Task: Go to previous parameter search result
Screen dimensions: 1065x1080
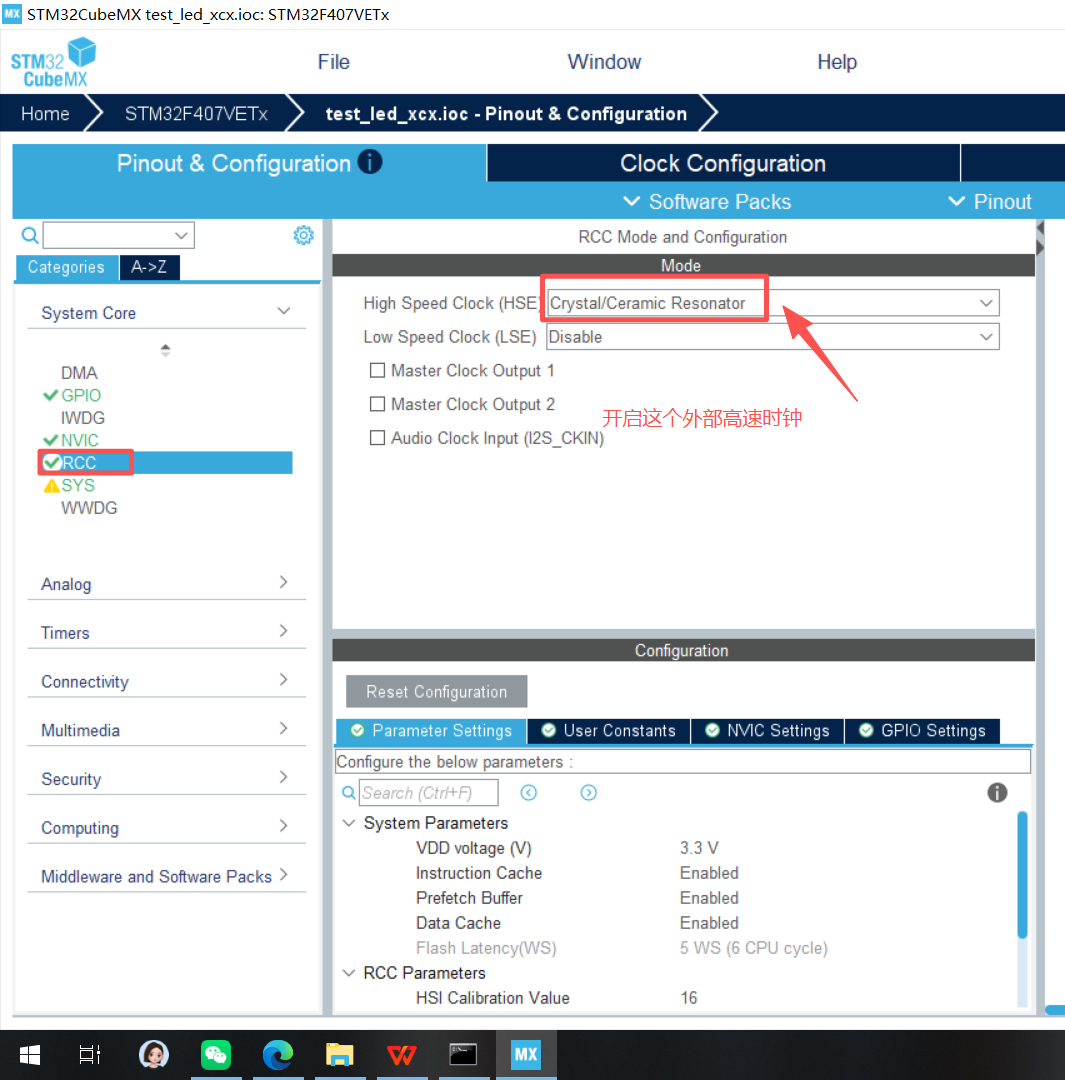Action: pos(528,793)
